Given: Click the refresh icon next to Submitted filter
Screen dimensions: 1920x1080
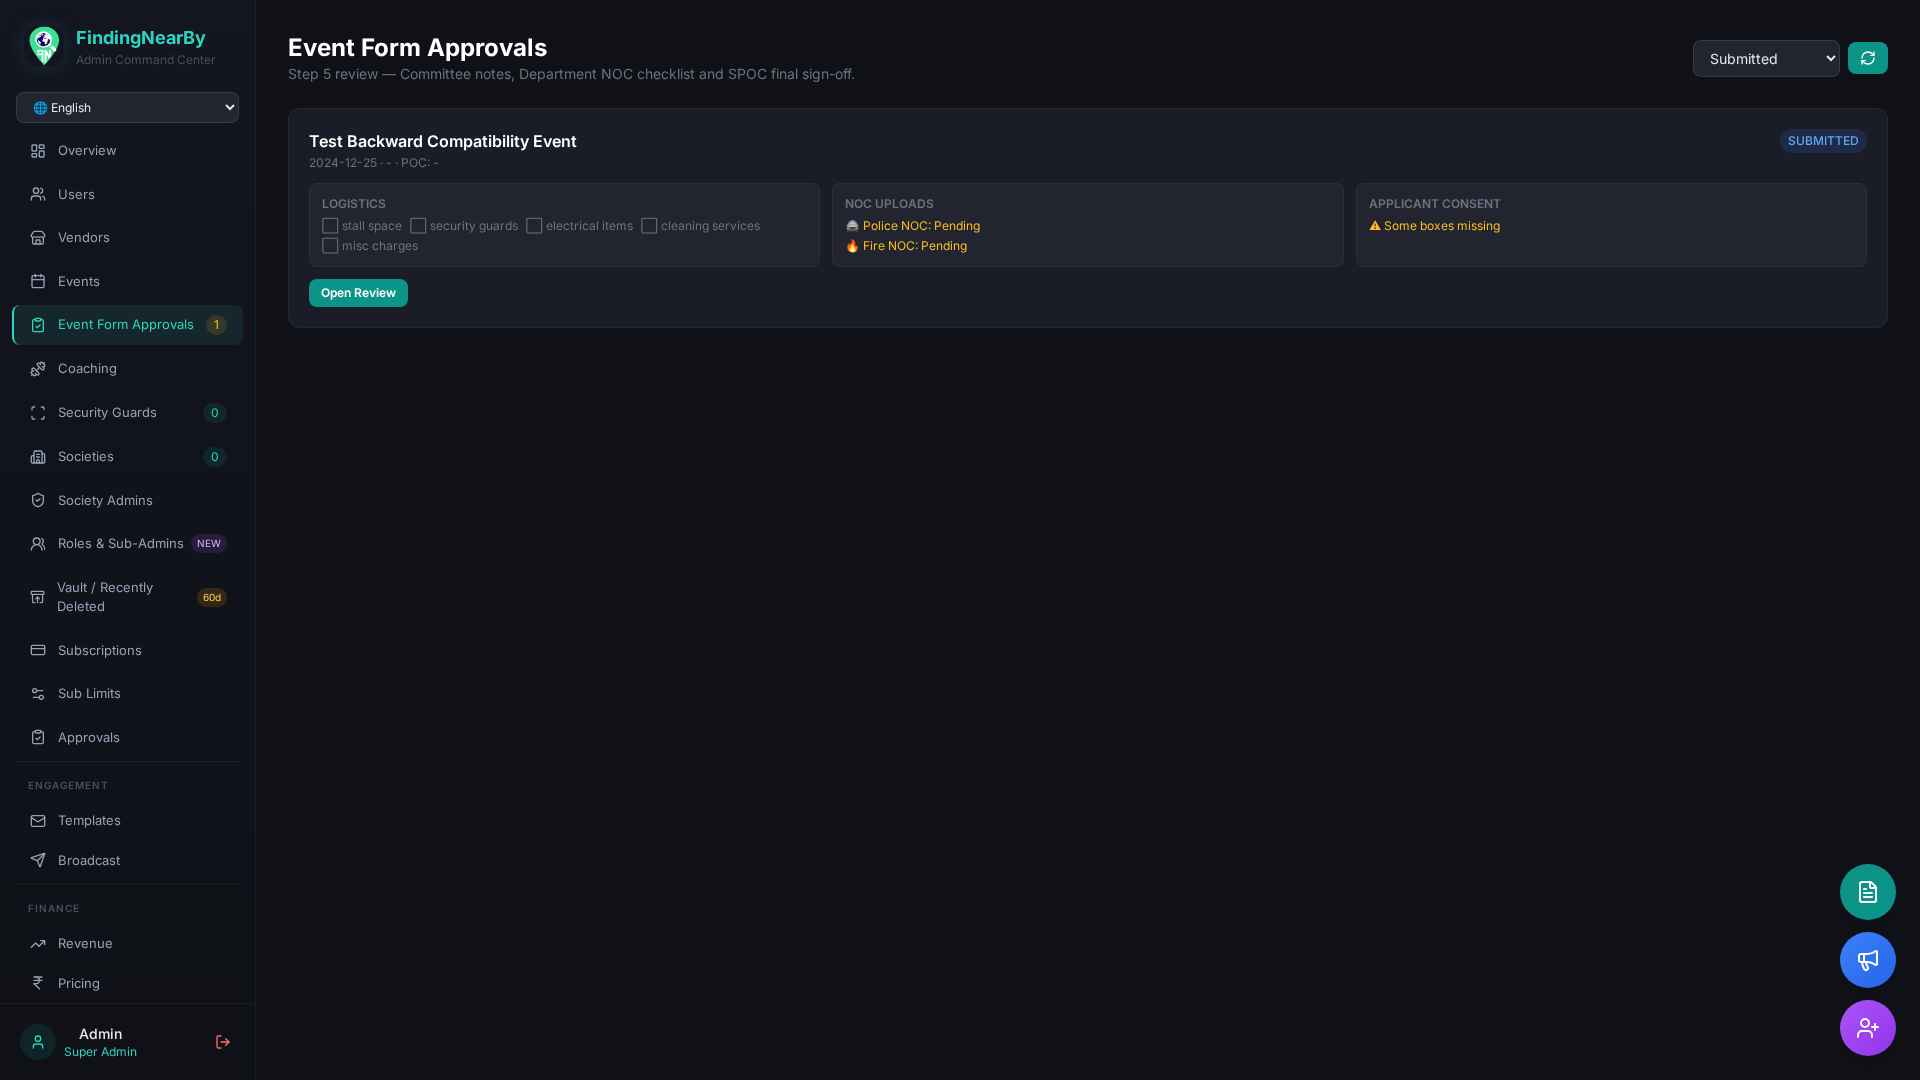Looking at the screenshot, I should click(1868, 57).
